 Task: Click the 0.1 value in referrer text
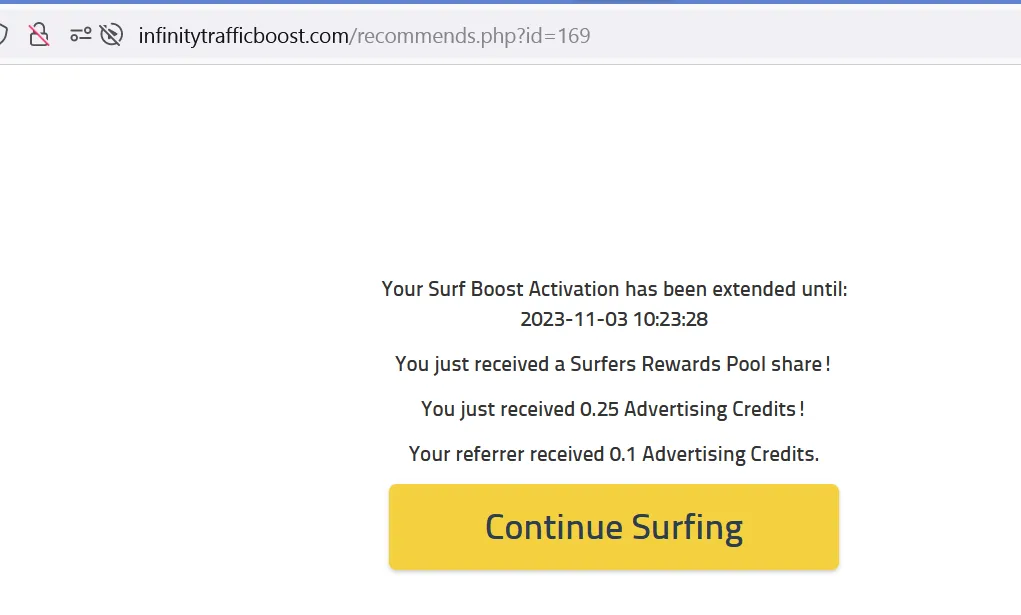pyautogui.click(x=623, y=454)
